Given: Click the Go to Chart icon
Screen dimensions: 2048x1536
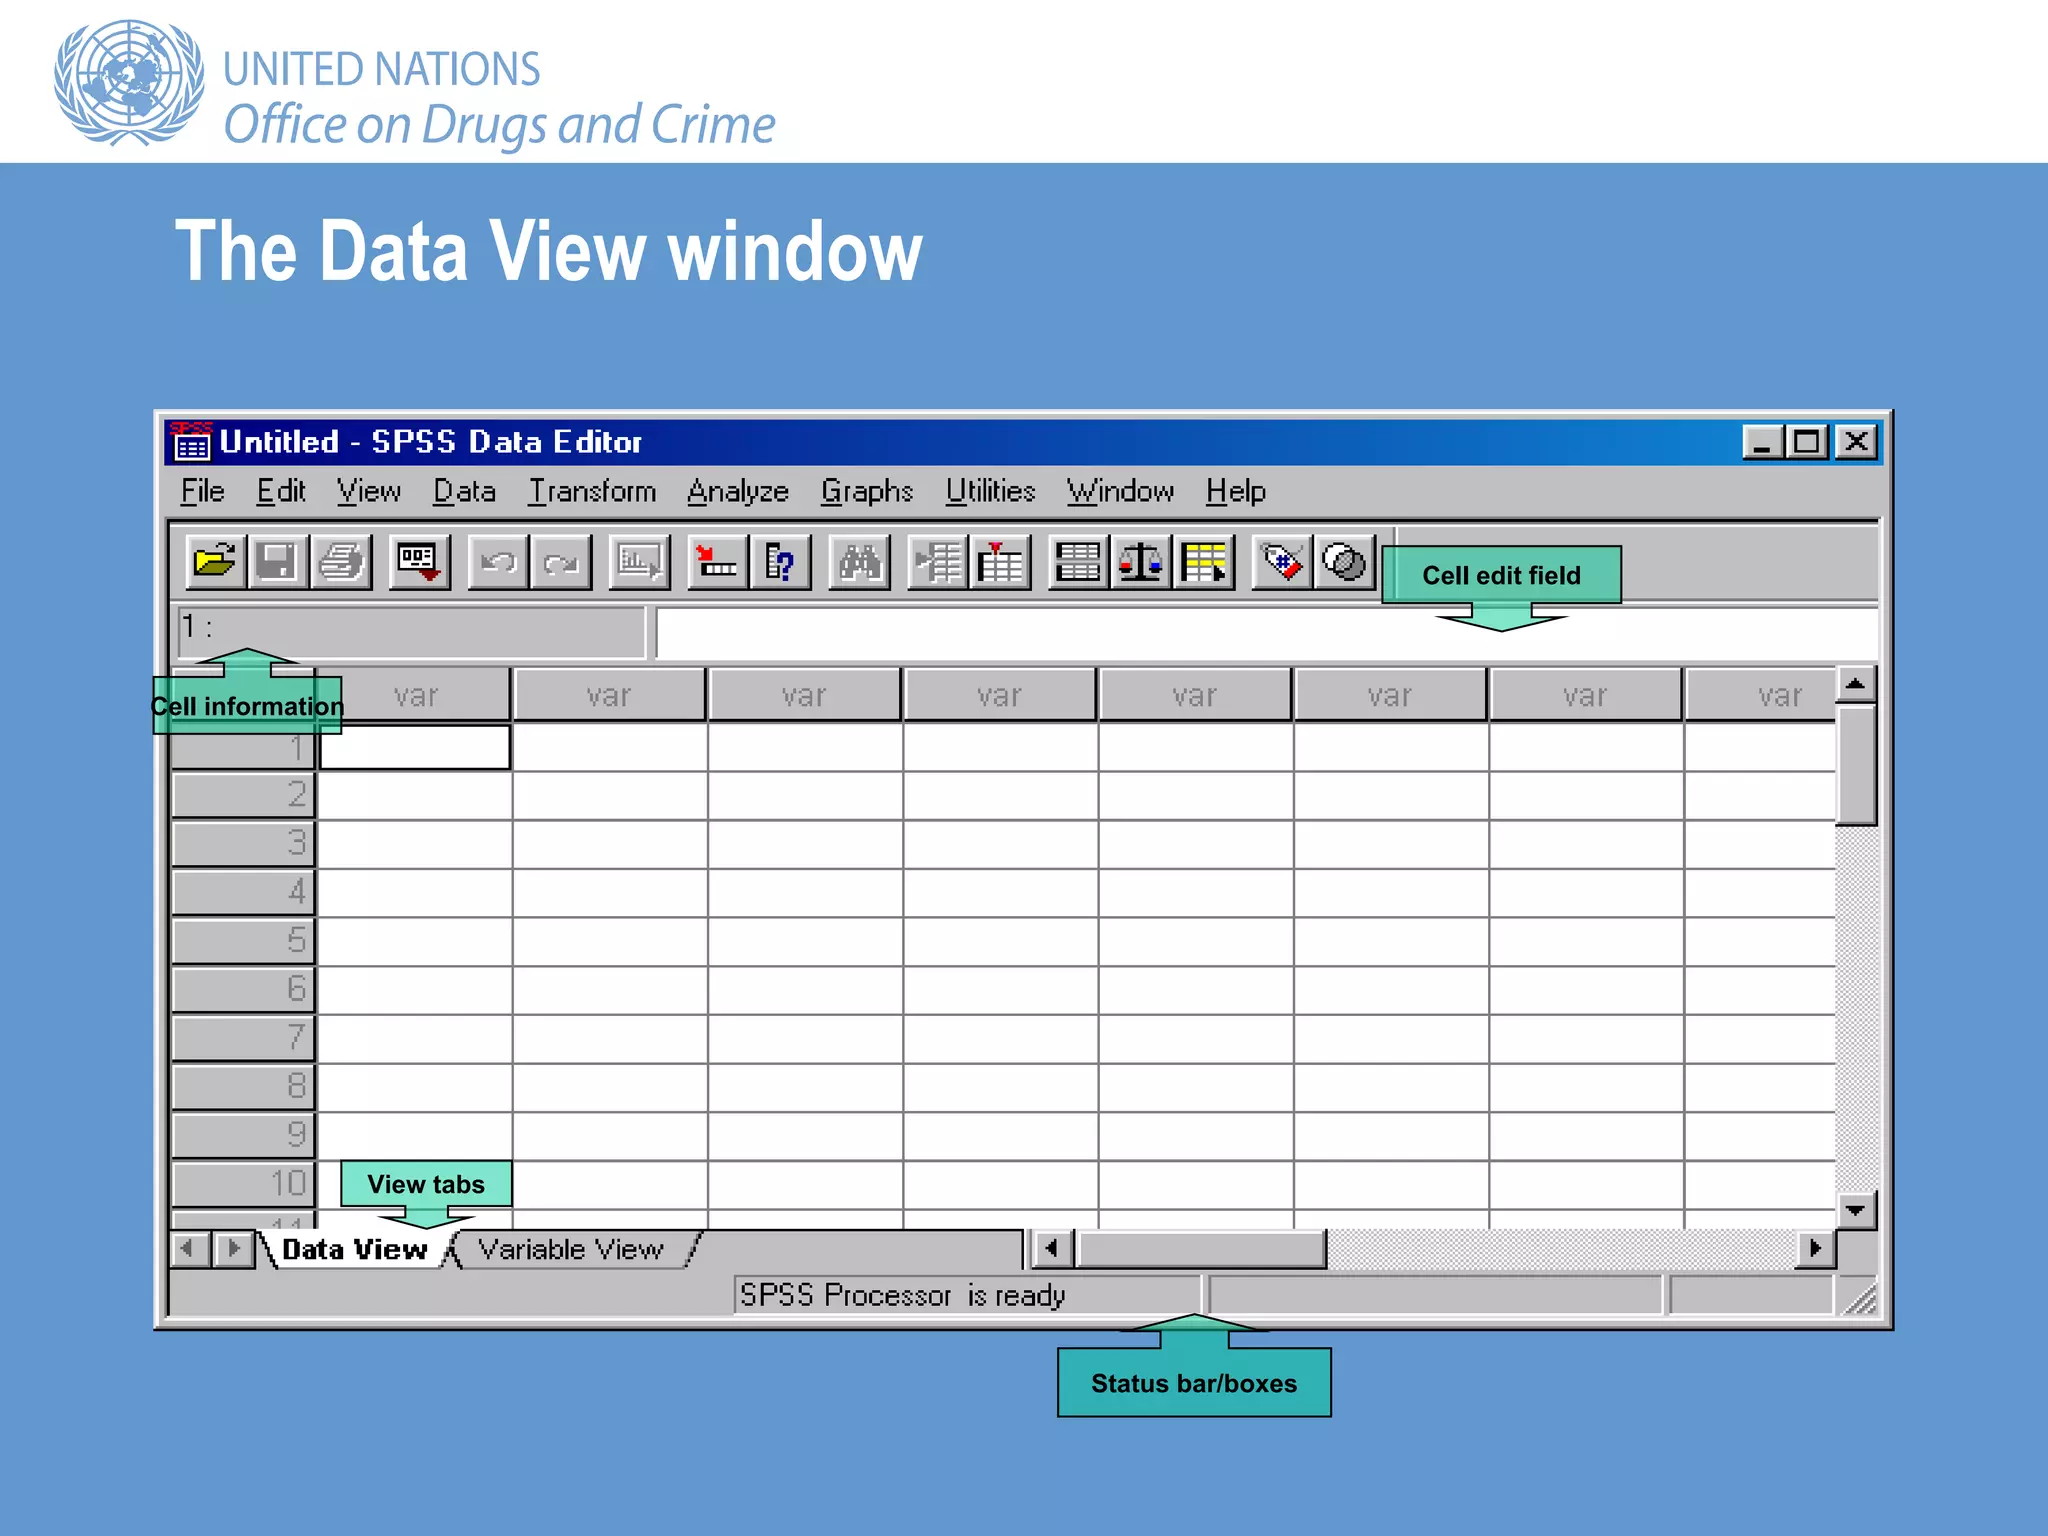Looking at the screenshot, I should (x=639, y=562).
